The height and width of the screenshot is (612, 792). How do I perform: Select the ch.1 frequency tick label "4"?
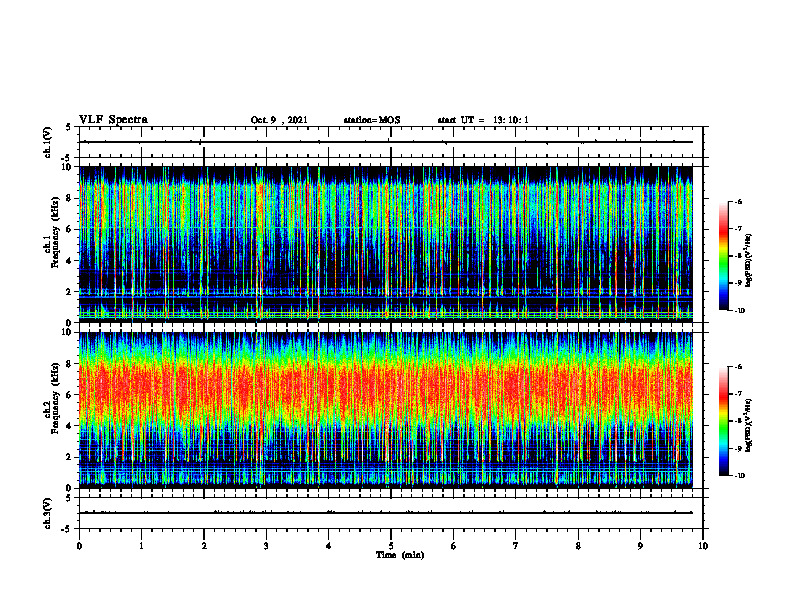[x=70, y=261]
